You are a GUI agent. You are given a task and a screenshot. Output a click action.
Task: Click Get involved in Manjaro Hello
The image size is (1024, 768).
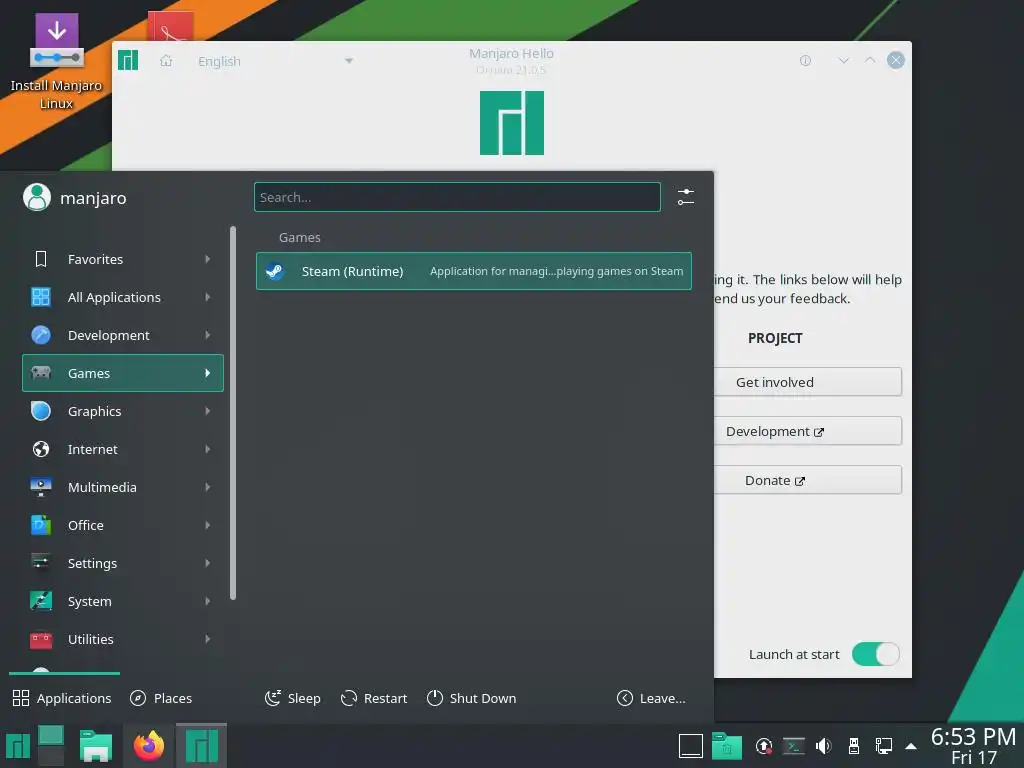coord(808,382)
